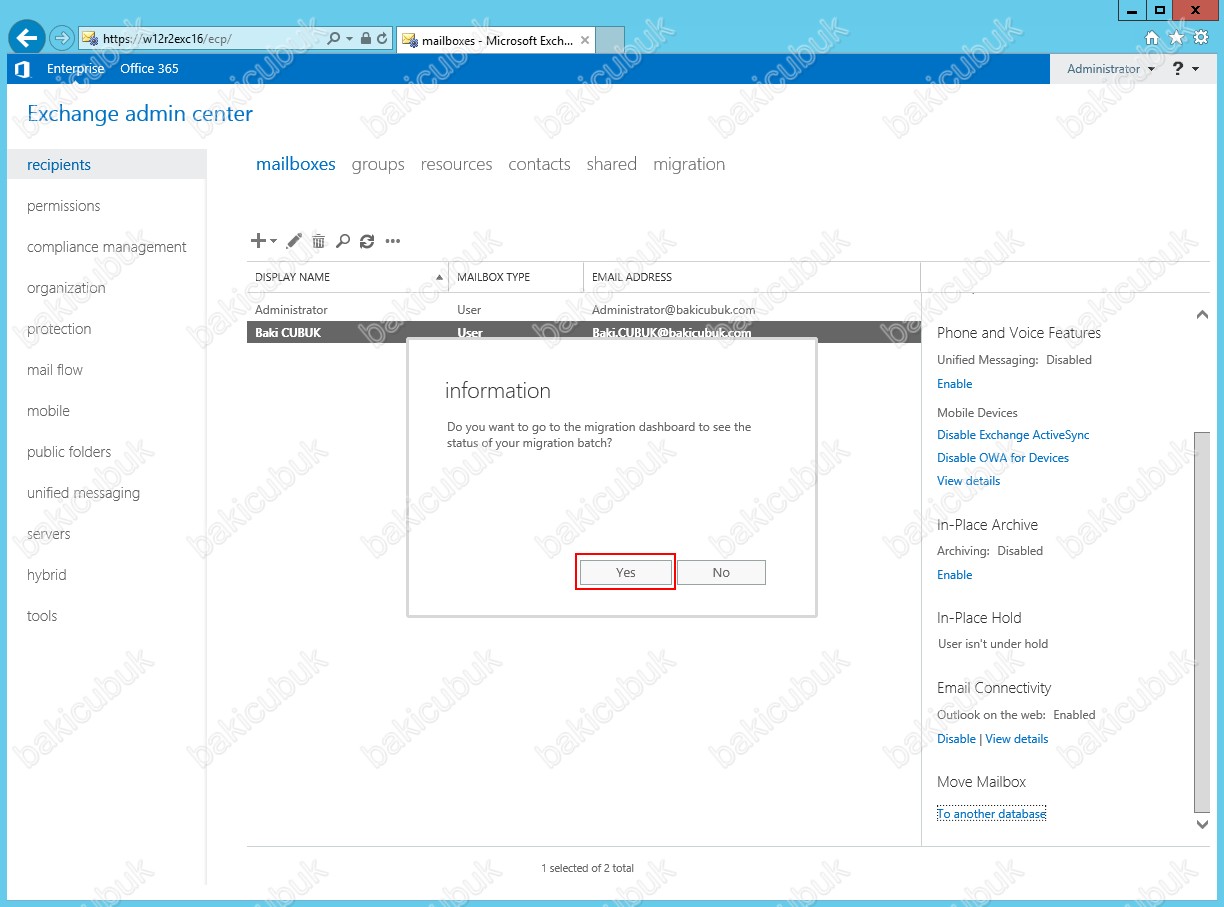Click the Search magnifier in mailbox toolbar
This screenshot has height=907, width=1224.
343,241
